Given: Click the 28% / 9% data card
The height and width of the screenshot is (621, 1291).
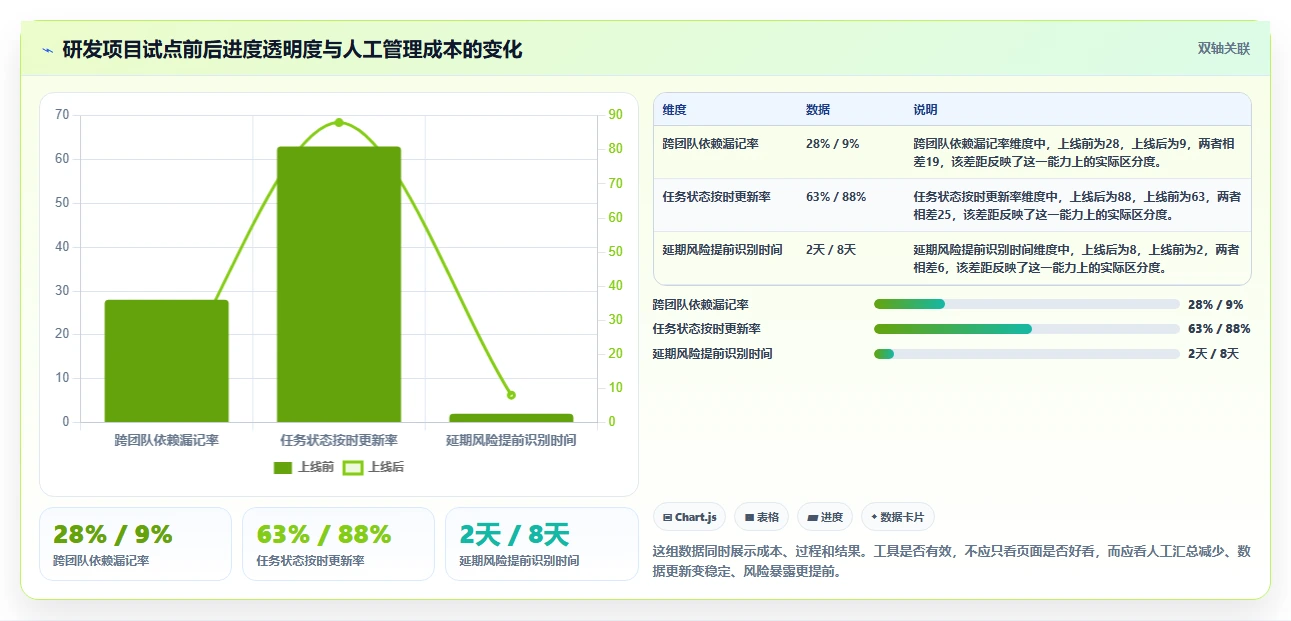Looking at the screenshot, I should (135, 544).
